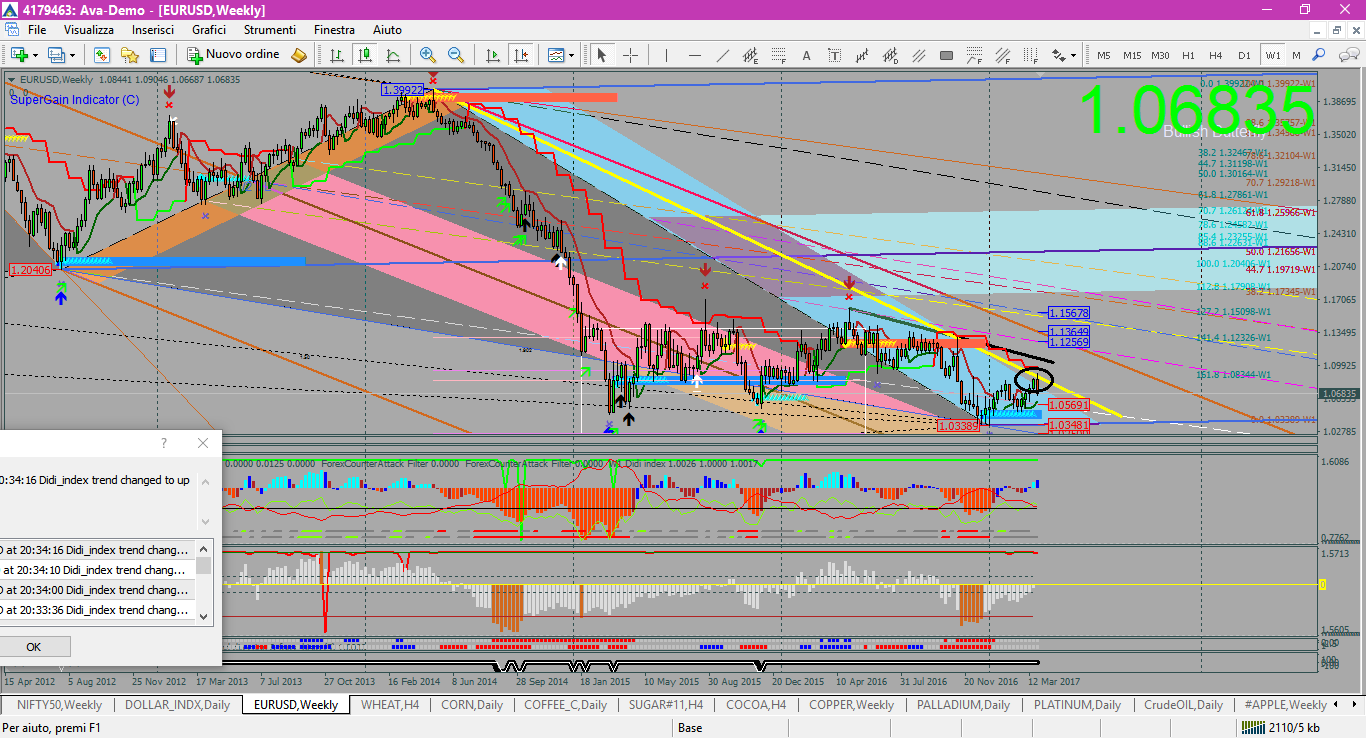Switch chart to candlesticks

tap(365, 55)
